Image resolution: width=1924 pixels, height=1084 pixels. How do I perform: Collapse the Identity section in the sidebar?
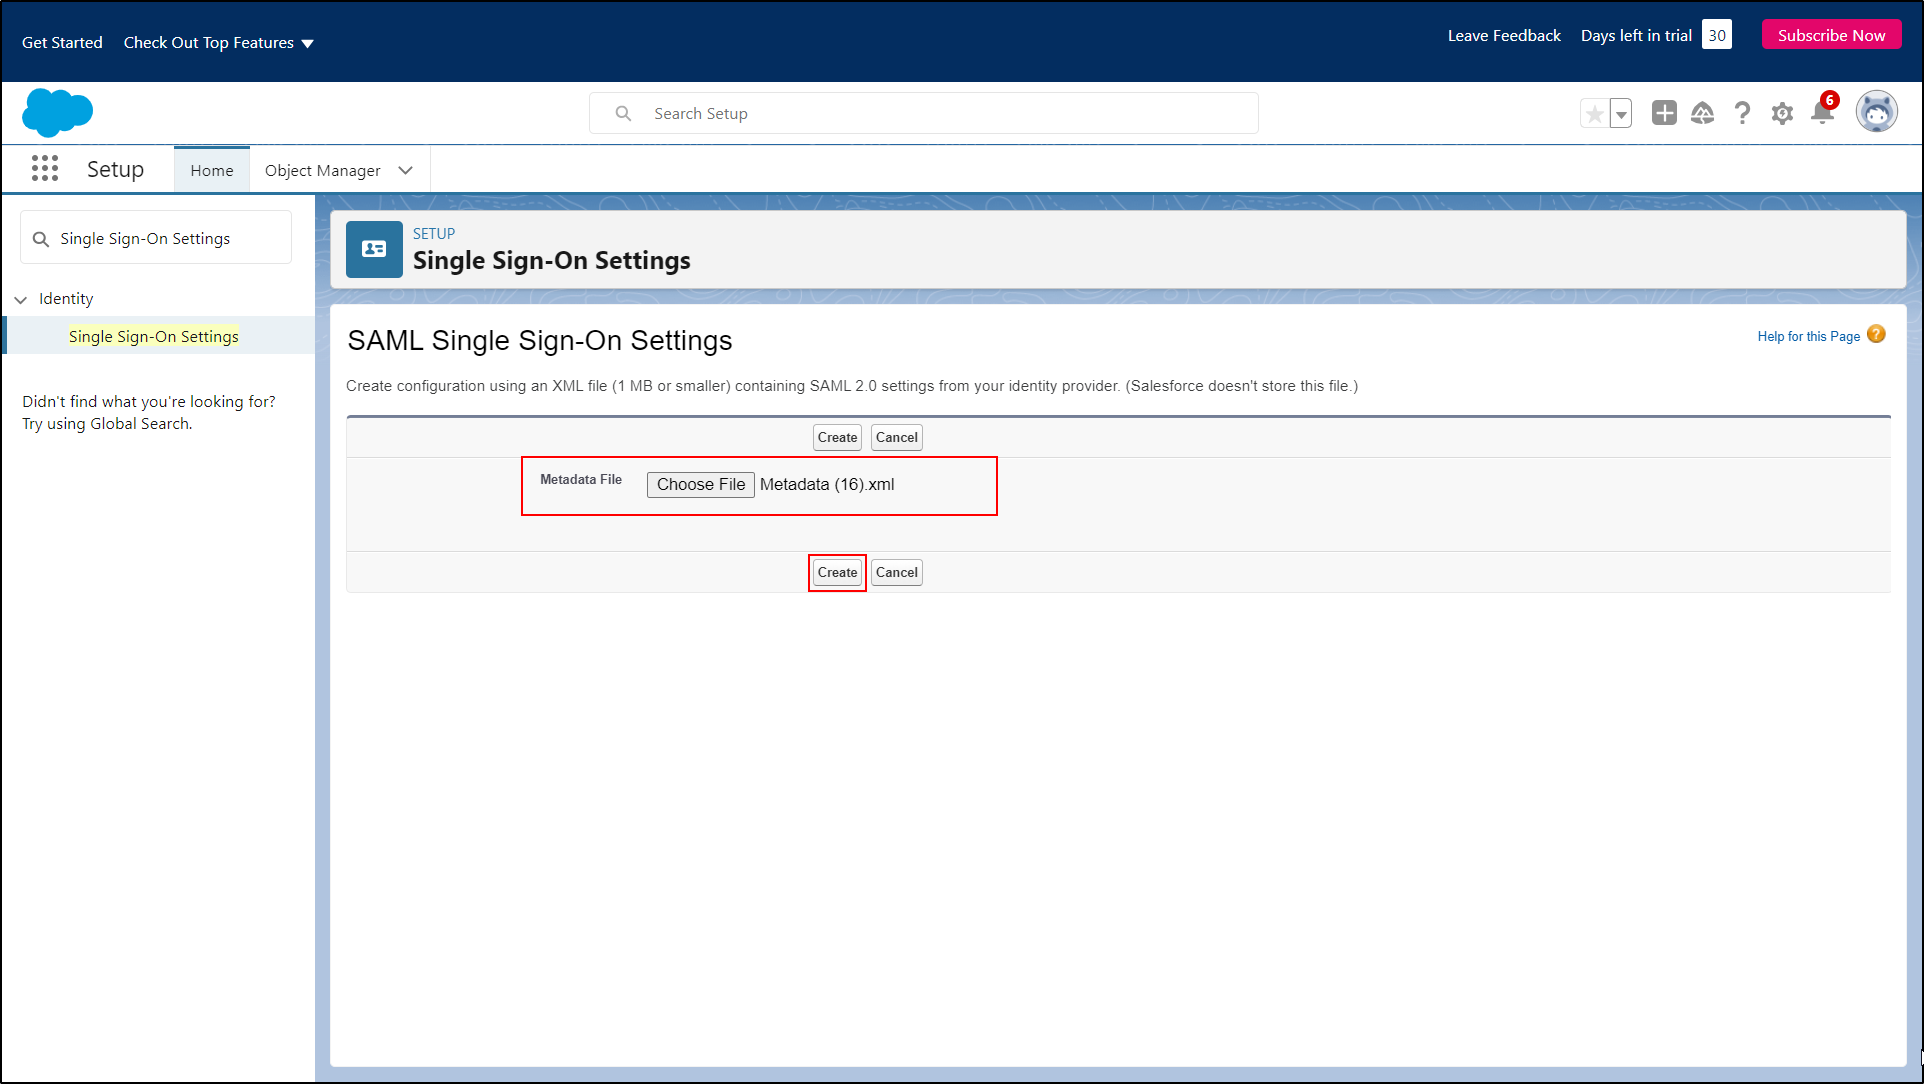(21, 299)
